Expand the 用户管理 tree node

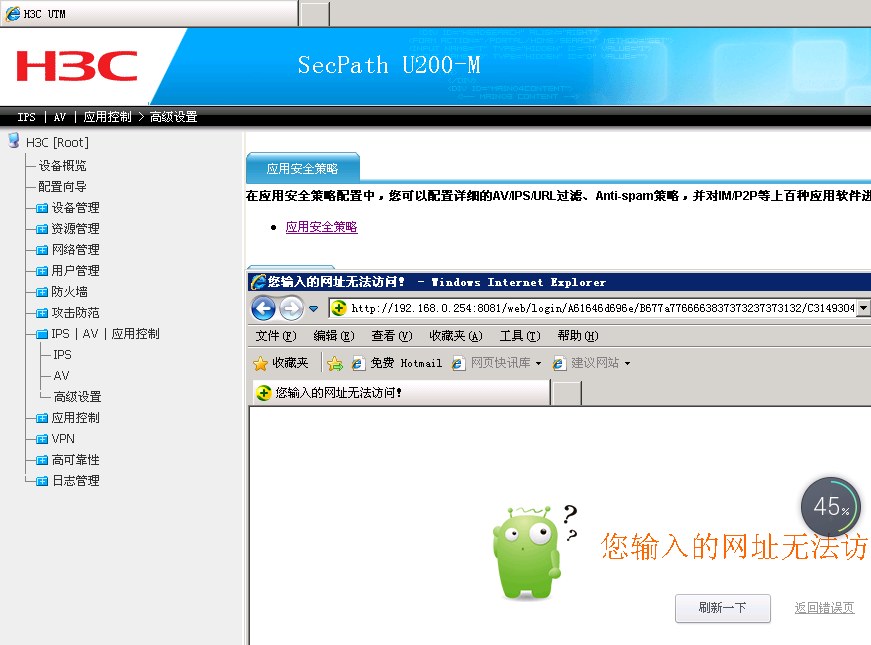(x=42, y=271)
